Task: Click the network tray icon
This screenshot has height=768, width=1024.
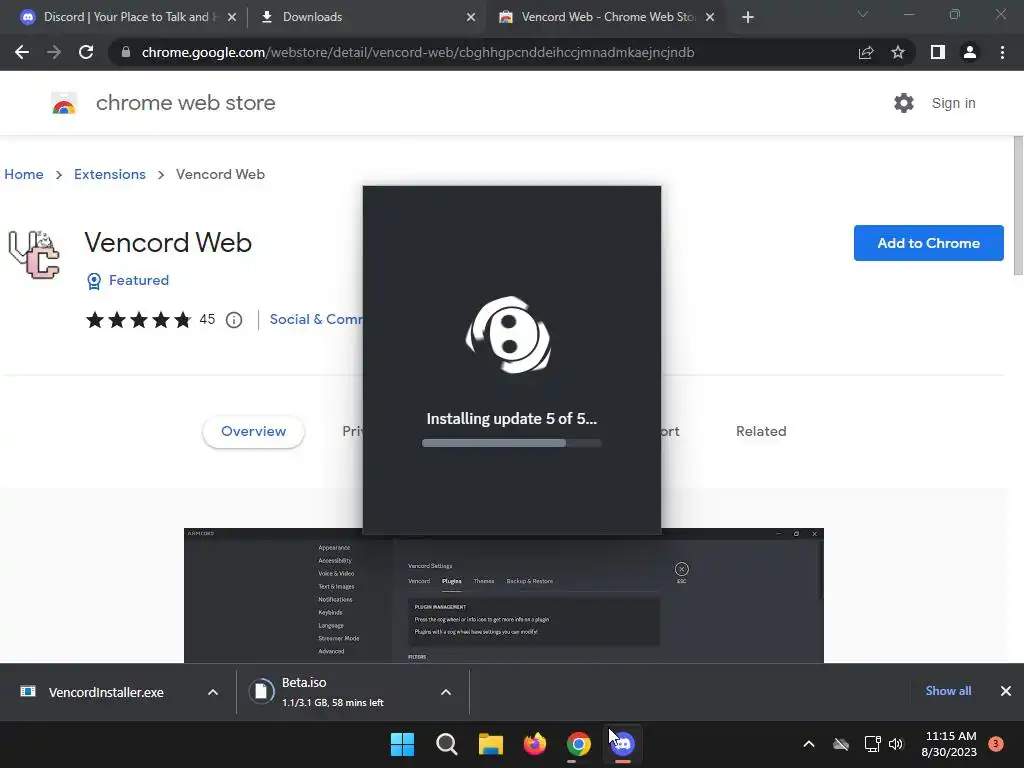Action: [872, 744]
